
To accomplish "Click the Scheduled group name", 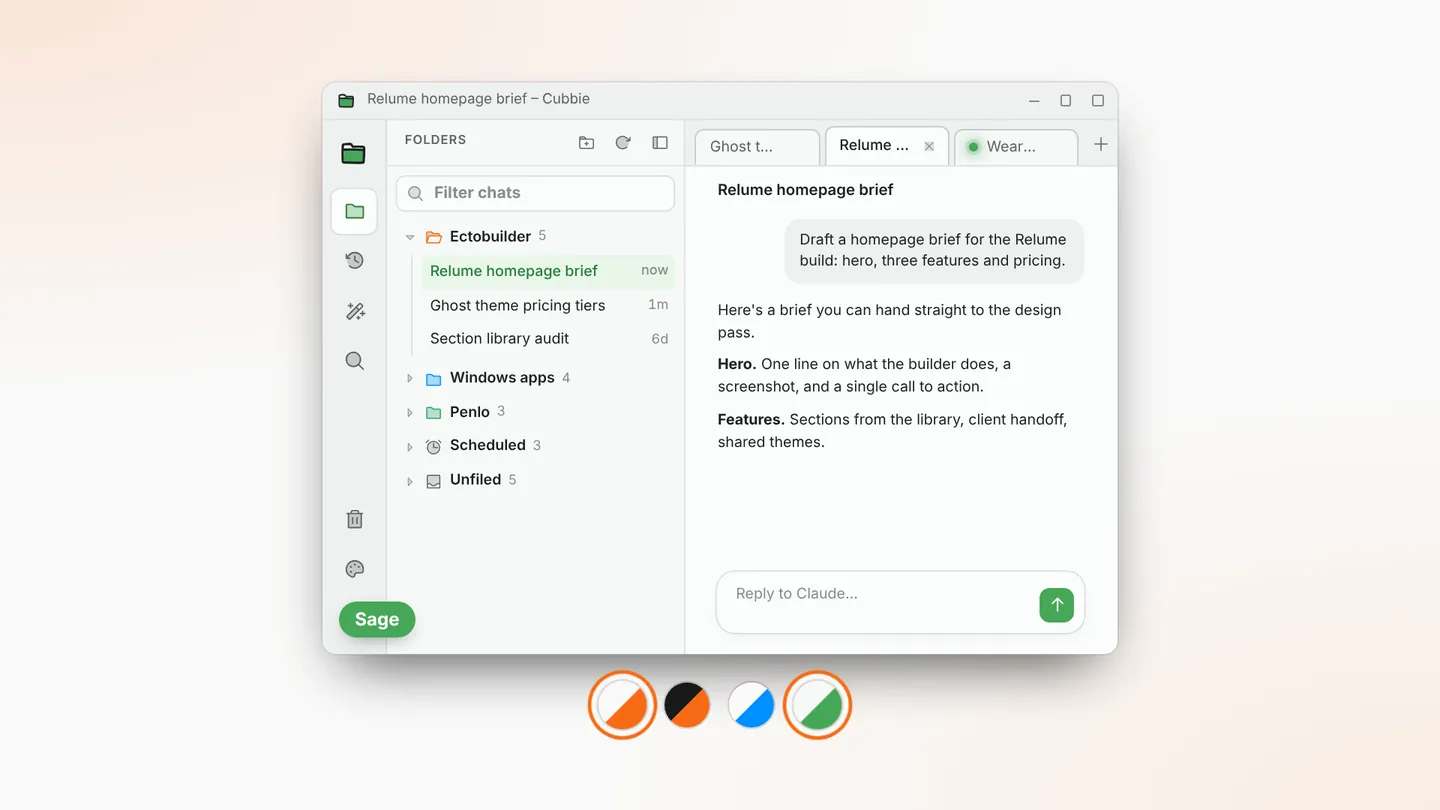I will 488,445.
